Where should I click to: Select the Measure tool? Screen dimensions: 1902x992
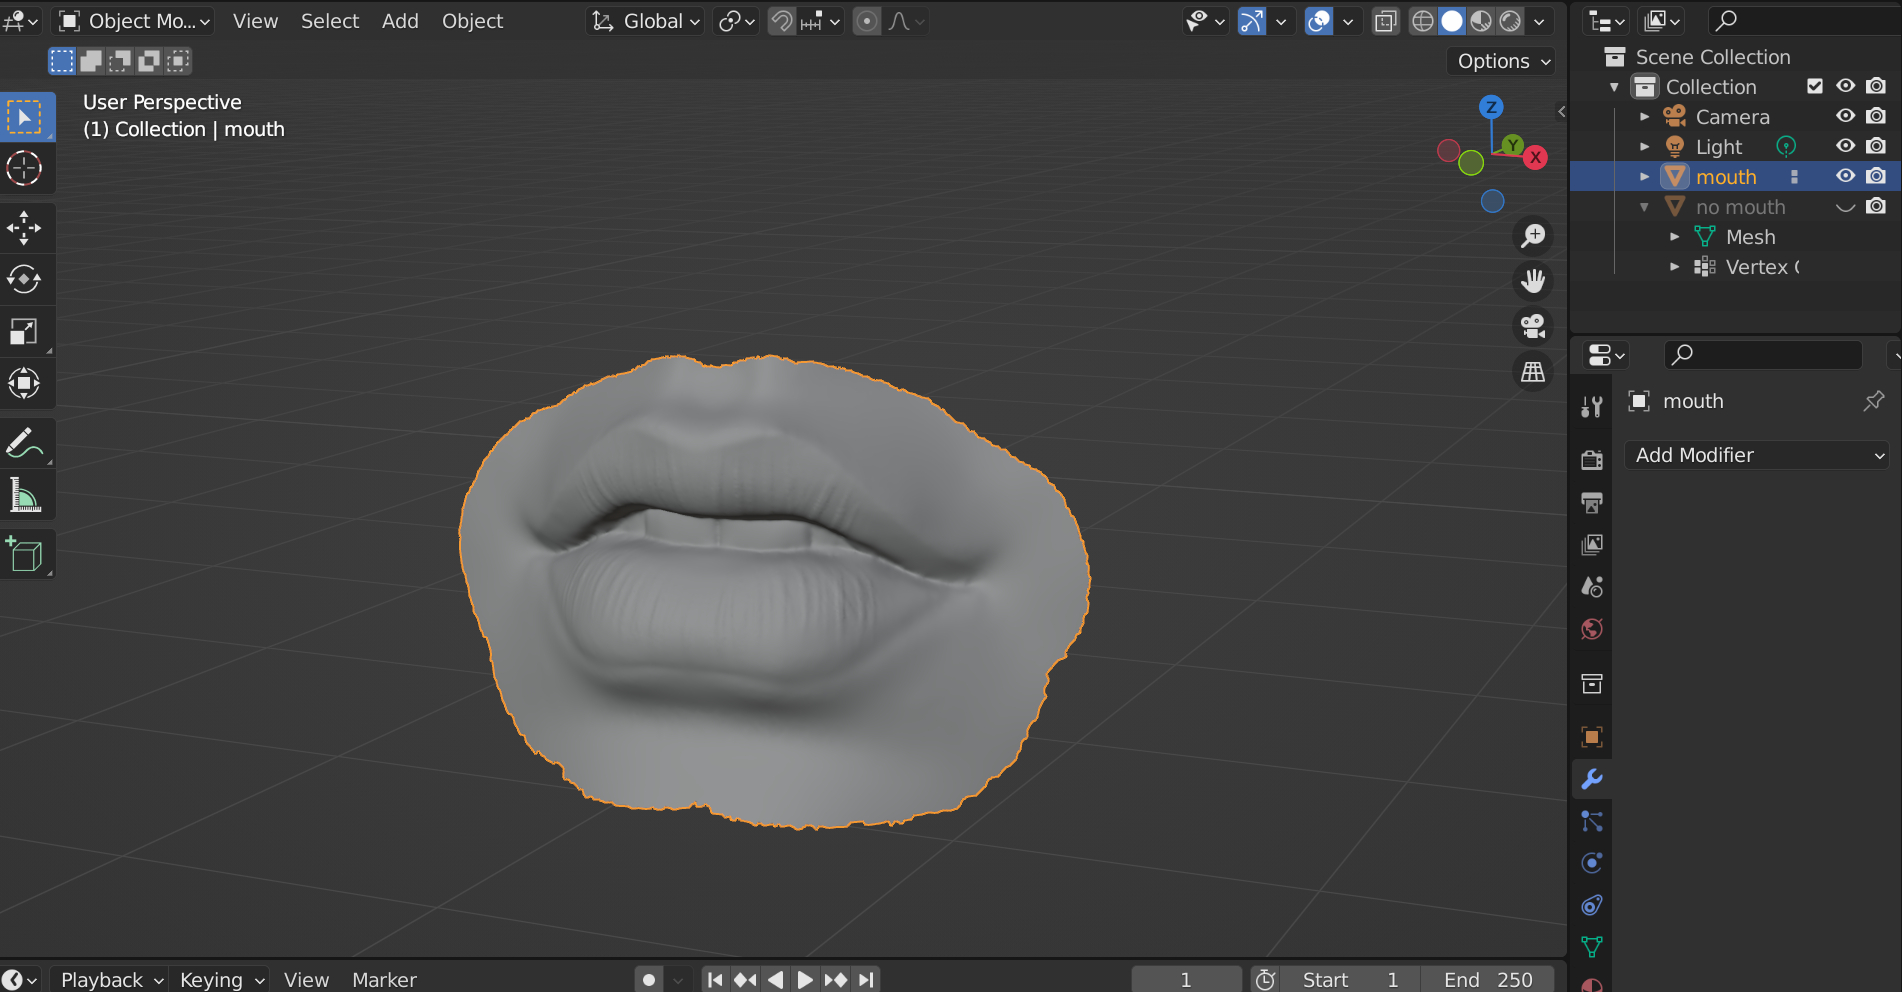25,496
